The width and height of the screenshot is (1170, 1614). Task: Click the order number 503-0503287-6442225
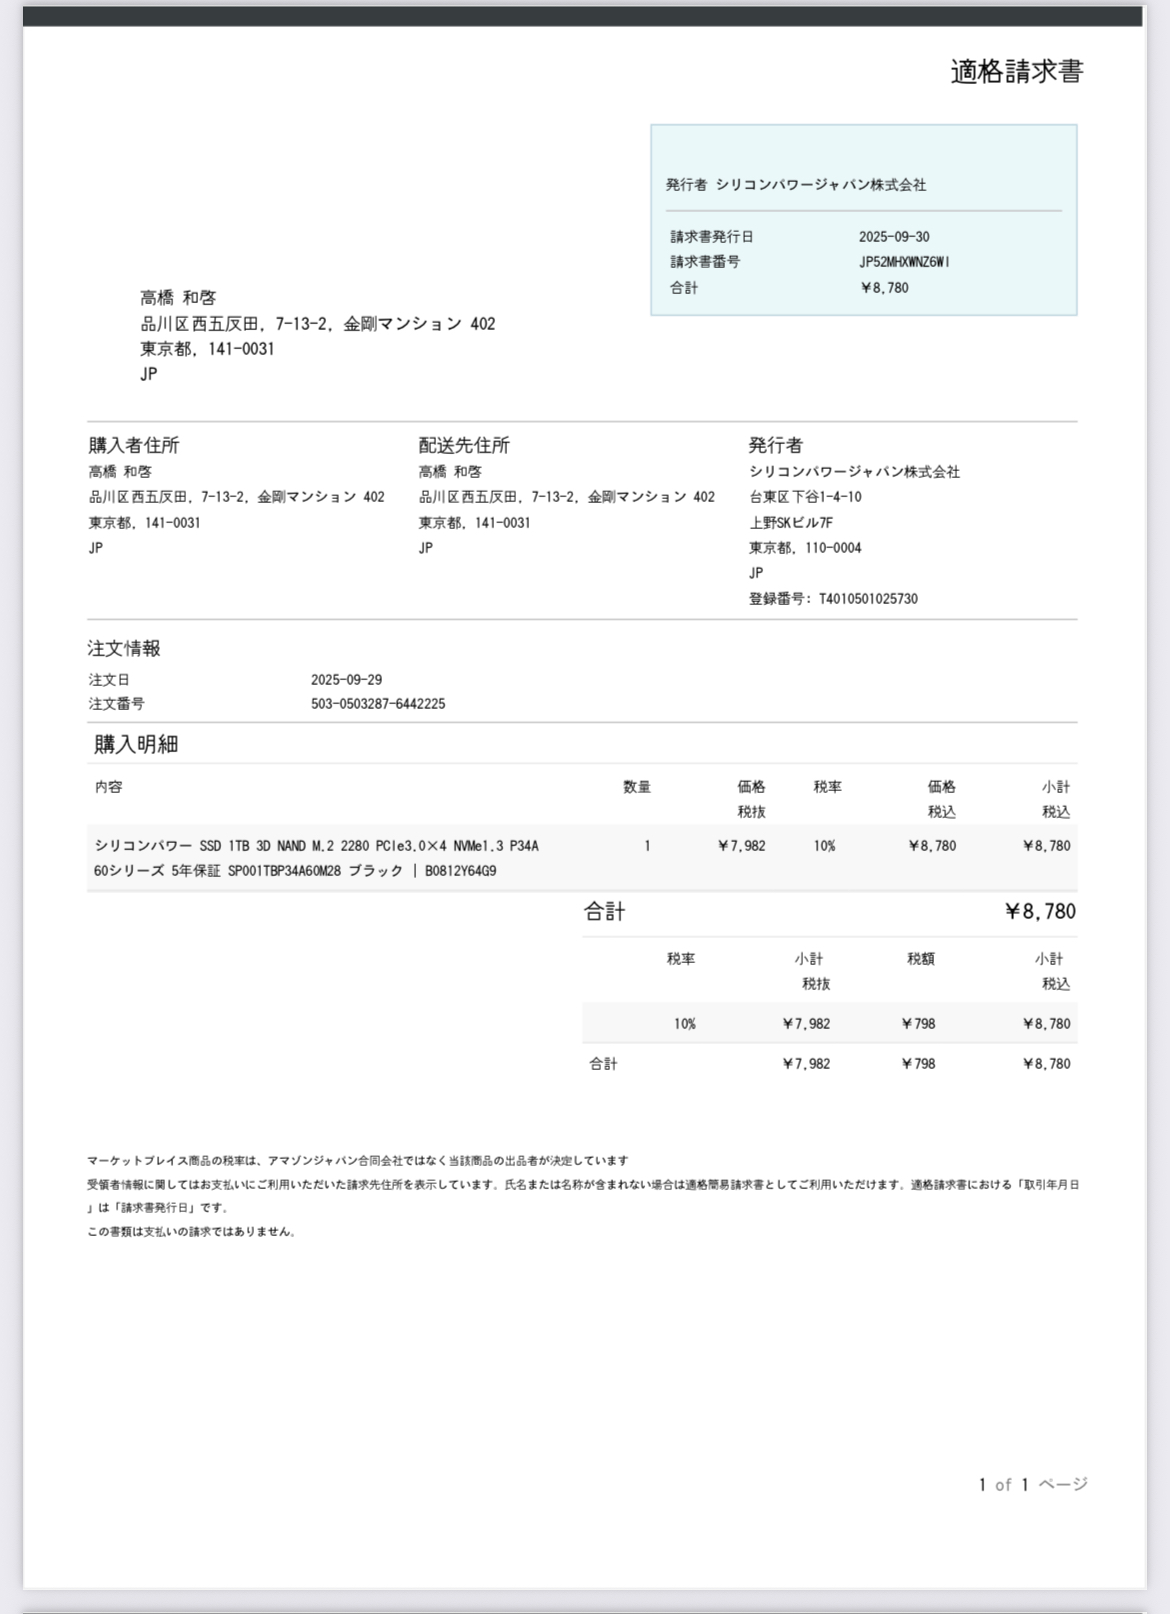tap(378, 704)
